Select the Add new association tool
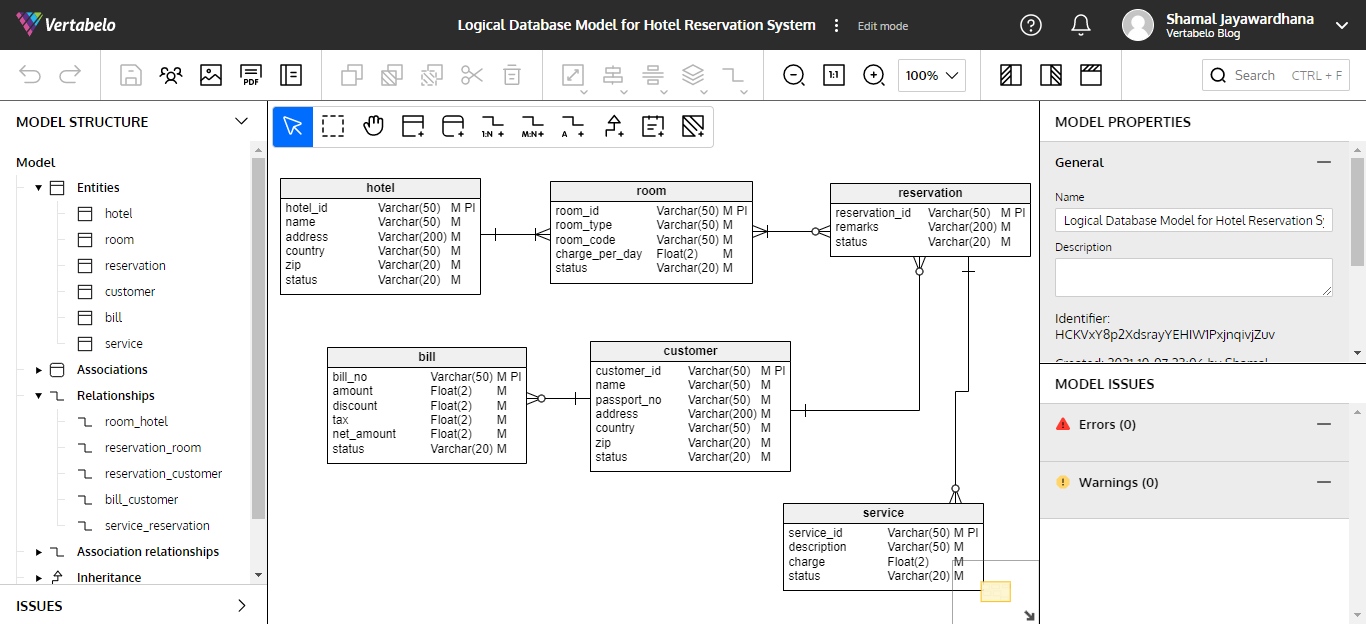This screenshot has height=624, width=1366. pos(453,126)
